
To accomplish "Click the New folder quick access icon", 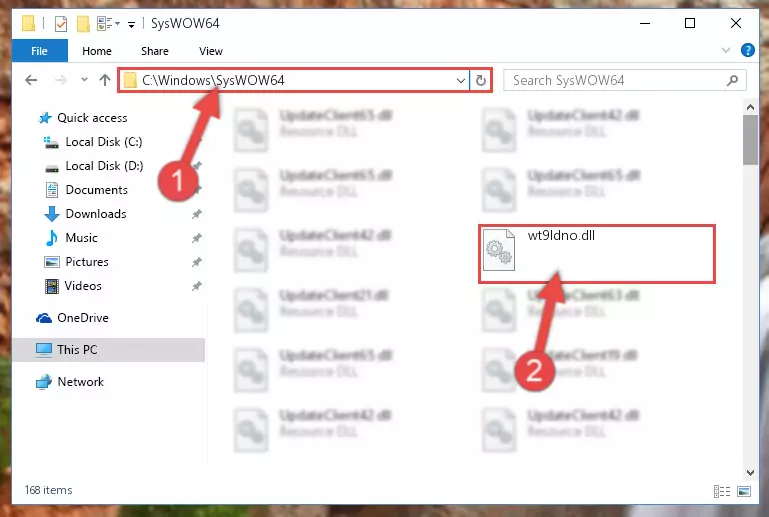I will pyautogui.click(x=83, y=24).
